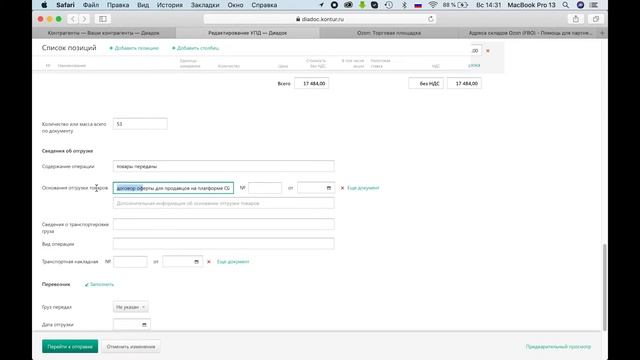Click the battery status indicator
This screenshot has height=360, width=640.
pyautogui.click(x=455, y=5)
